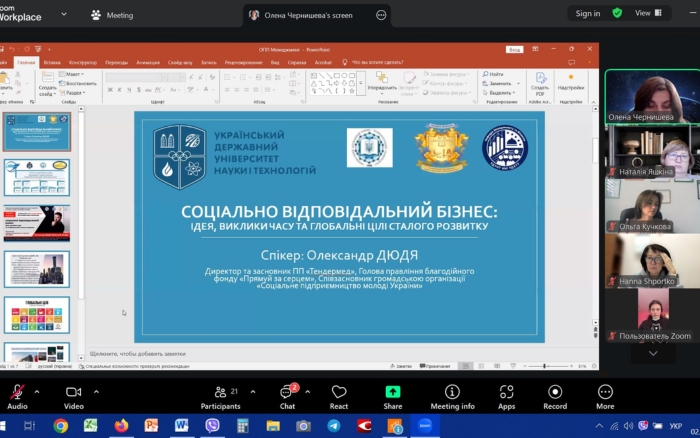This screenshot has width=700, height=438.
Task: Open screen share options ellipsis icon
Action: pyautogui.click(x=381, y=15)
